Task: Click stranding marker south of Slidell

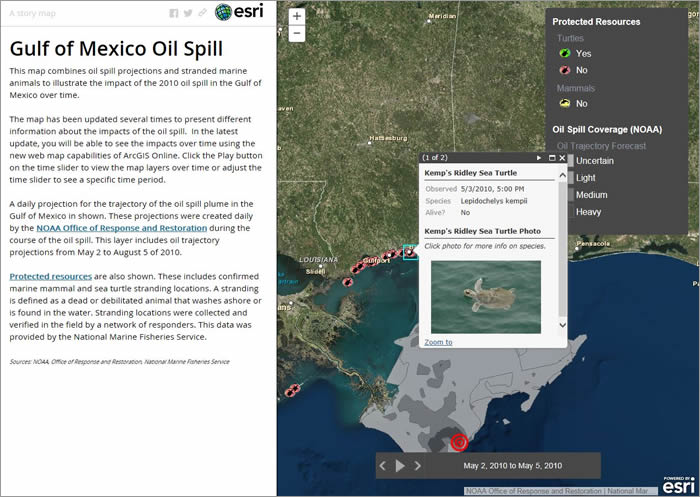Action: click(347, 282)
